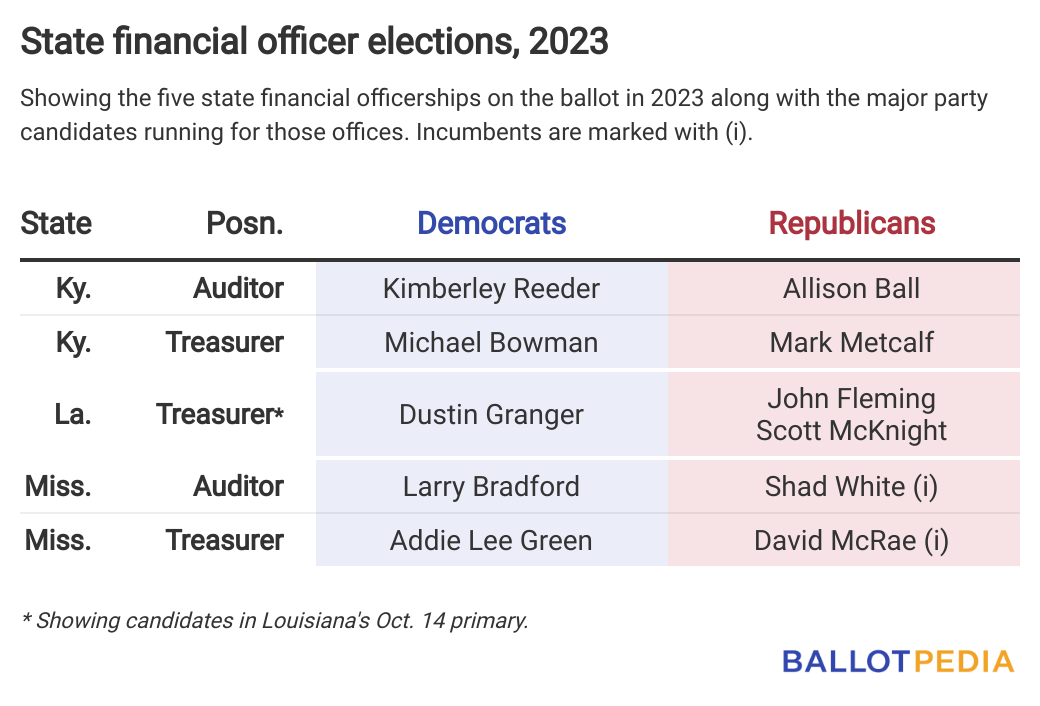Viewport: 1040px width, 706px height.
Task: Select Addie Lee Green cell
Action: click(491, 540)
